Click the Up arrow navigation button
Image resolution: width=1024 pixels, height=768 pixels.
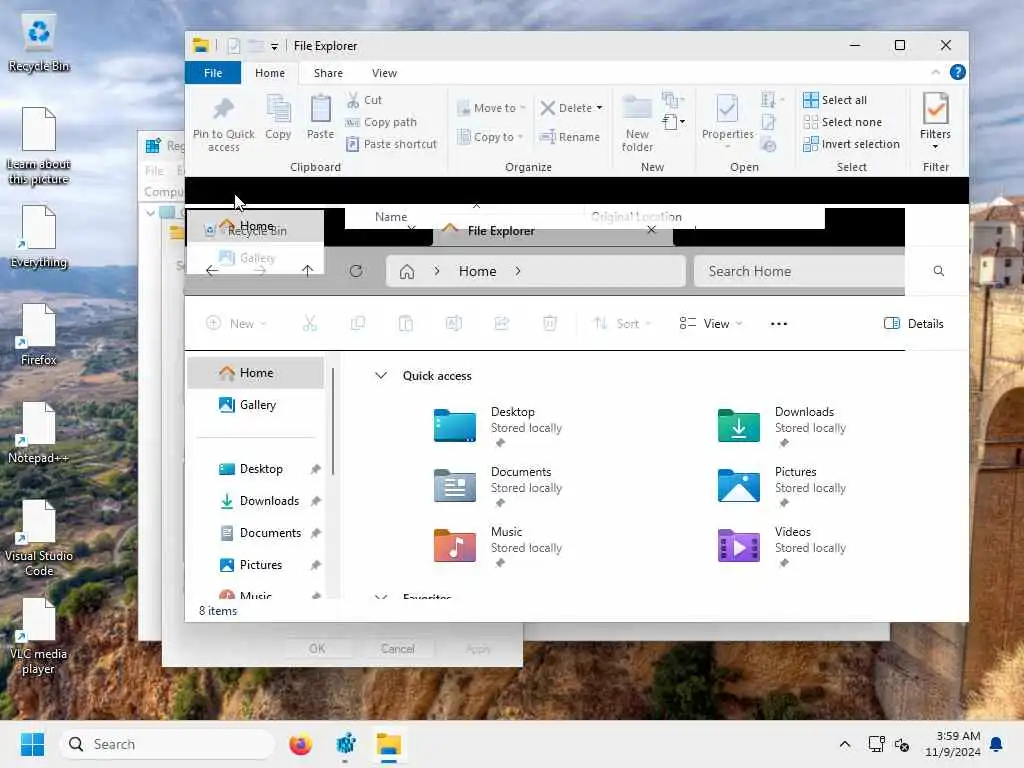click(x=308, y=270)
